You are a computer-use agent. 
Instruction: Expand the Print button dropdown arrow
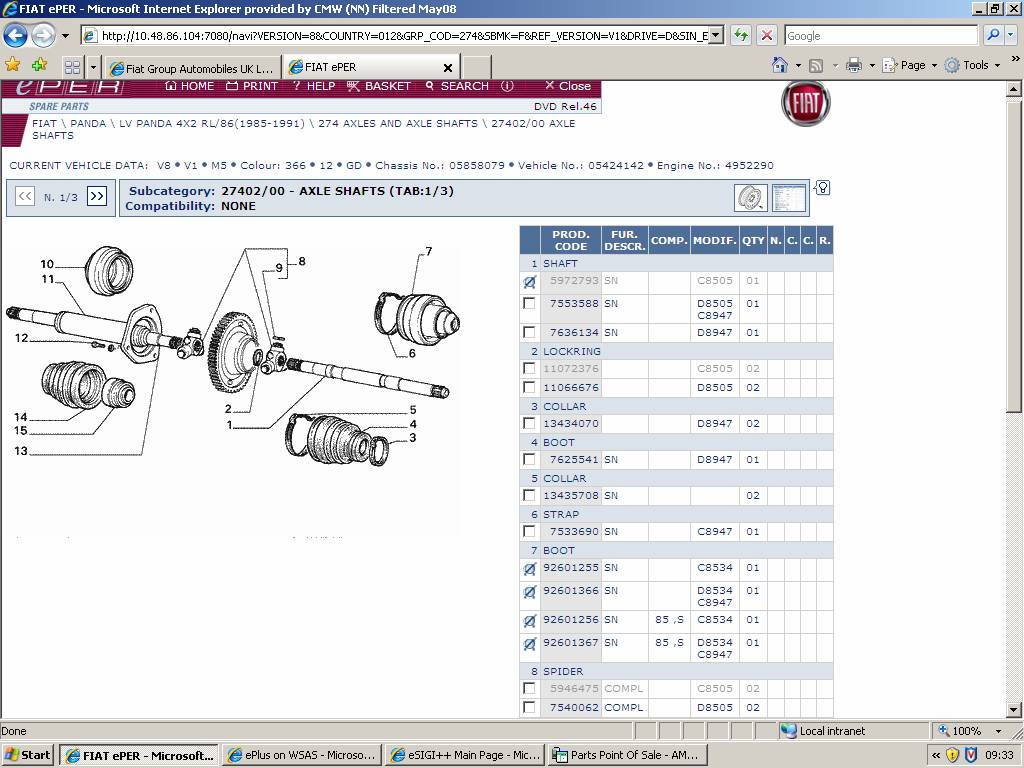pos(872,65)
